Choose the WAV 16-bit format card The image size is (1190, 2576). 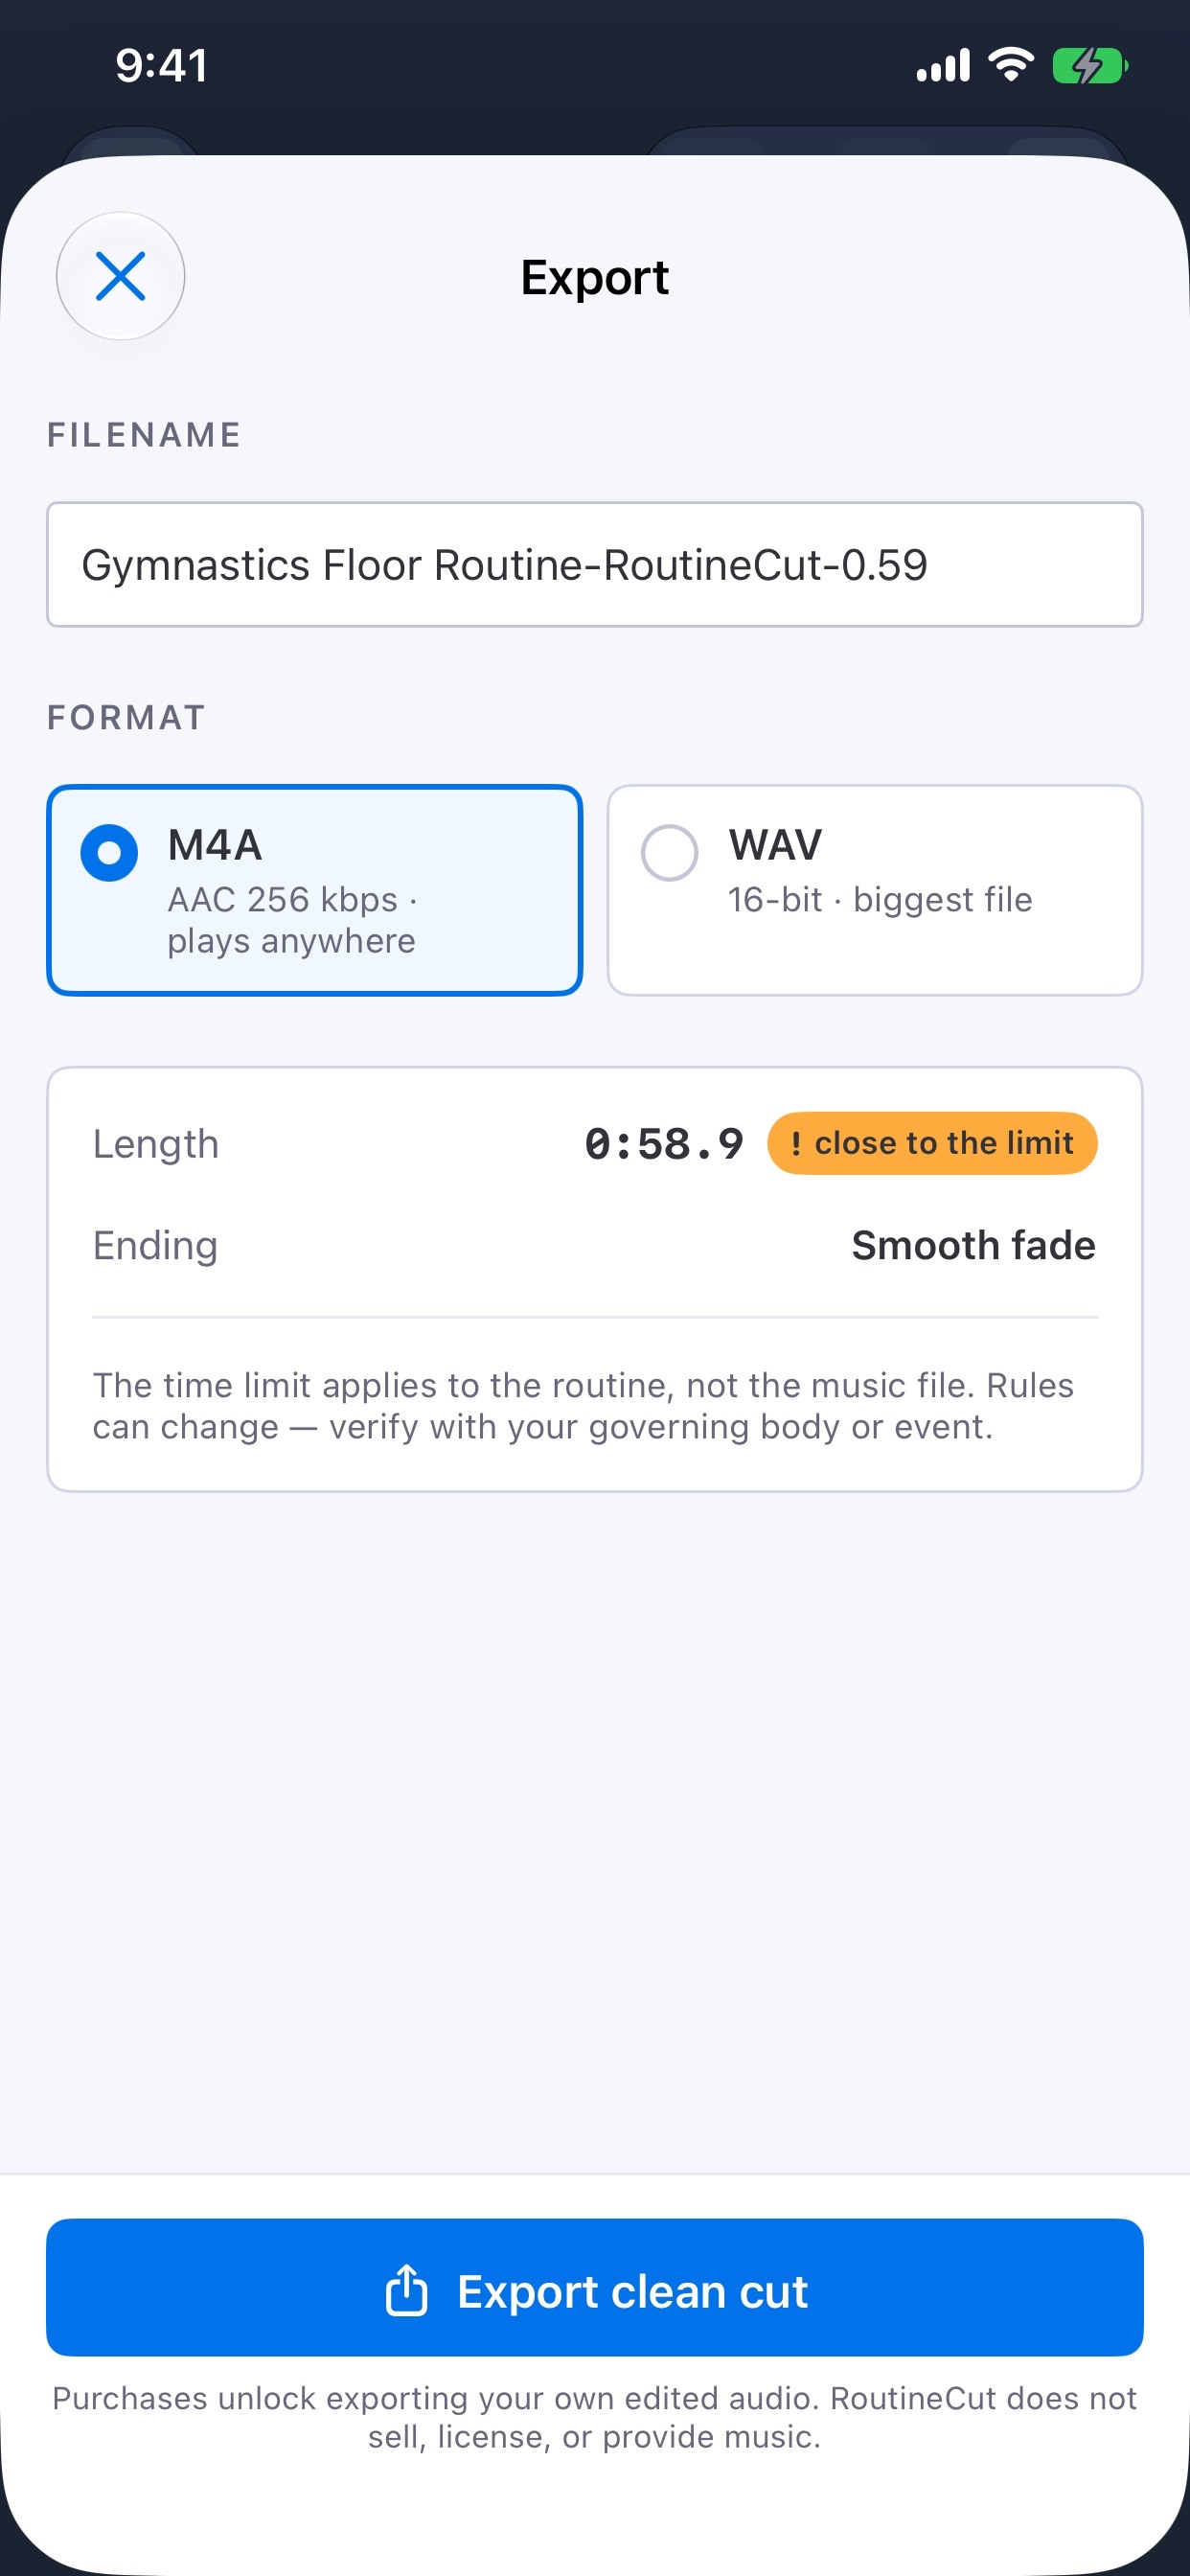coord(875,890)
